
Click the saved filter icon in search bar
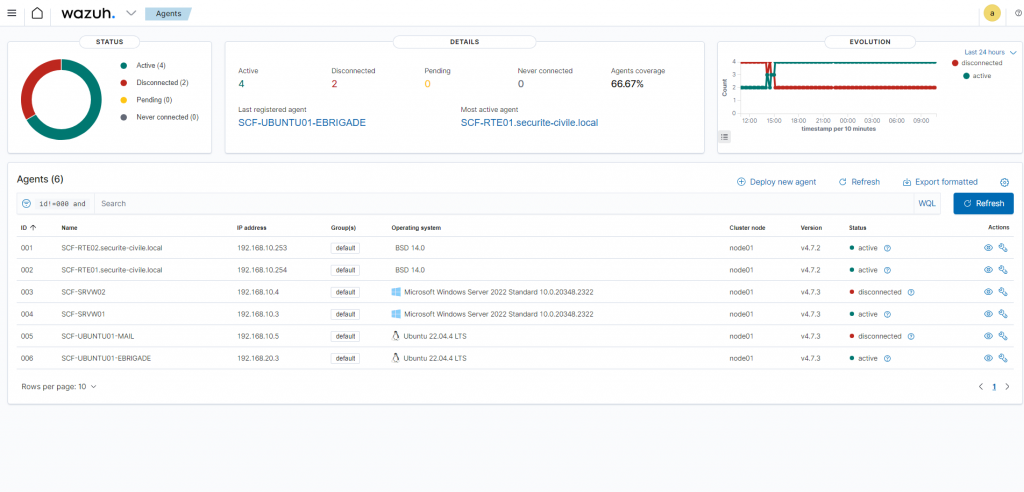27,203
